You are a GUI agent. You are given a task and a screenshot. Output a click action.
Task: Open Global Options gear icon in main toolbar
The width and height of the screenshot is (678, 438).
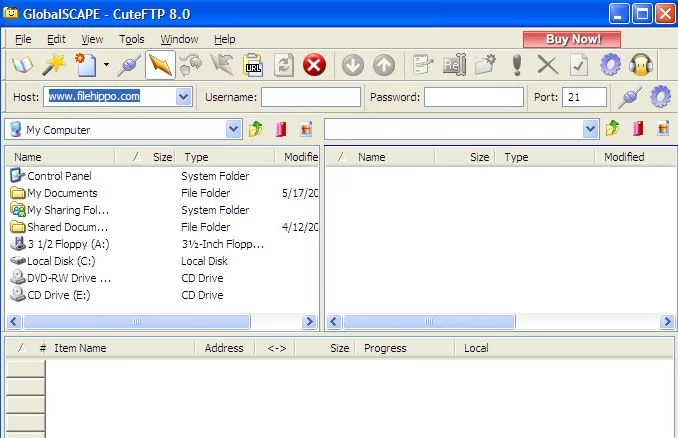pos(610,65)
